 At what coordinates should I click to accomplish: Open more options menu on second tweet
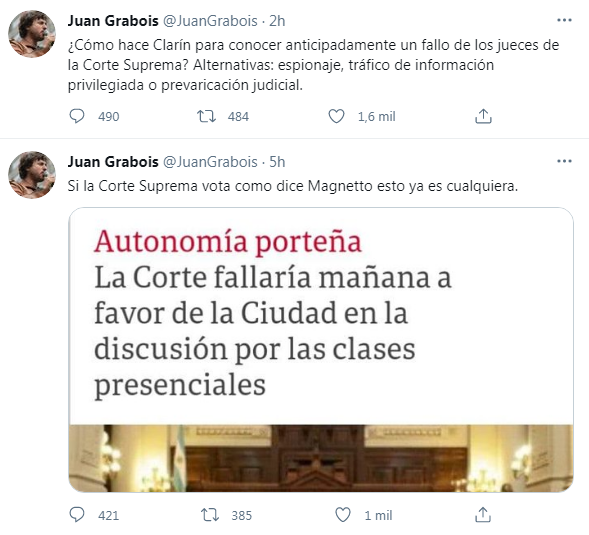[564, 161]
